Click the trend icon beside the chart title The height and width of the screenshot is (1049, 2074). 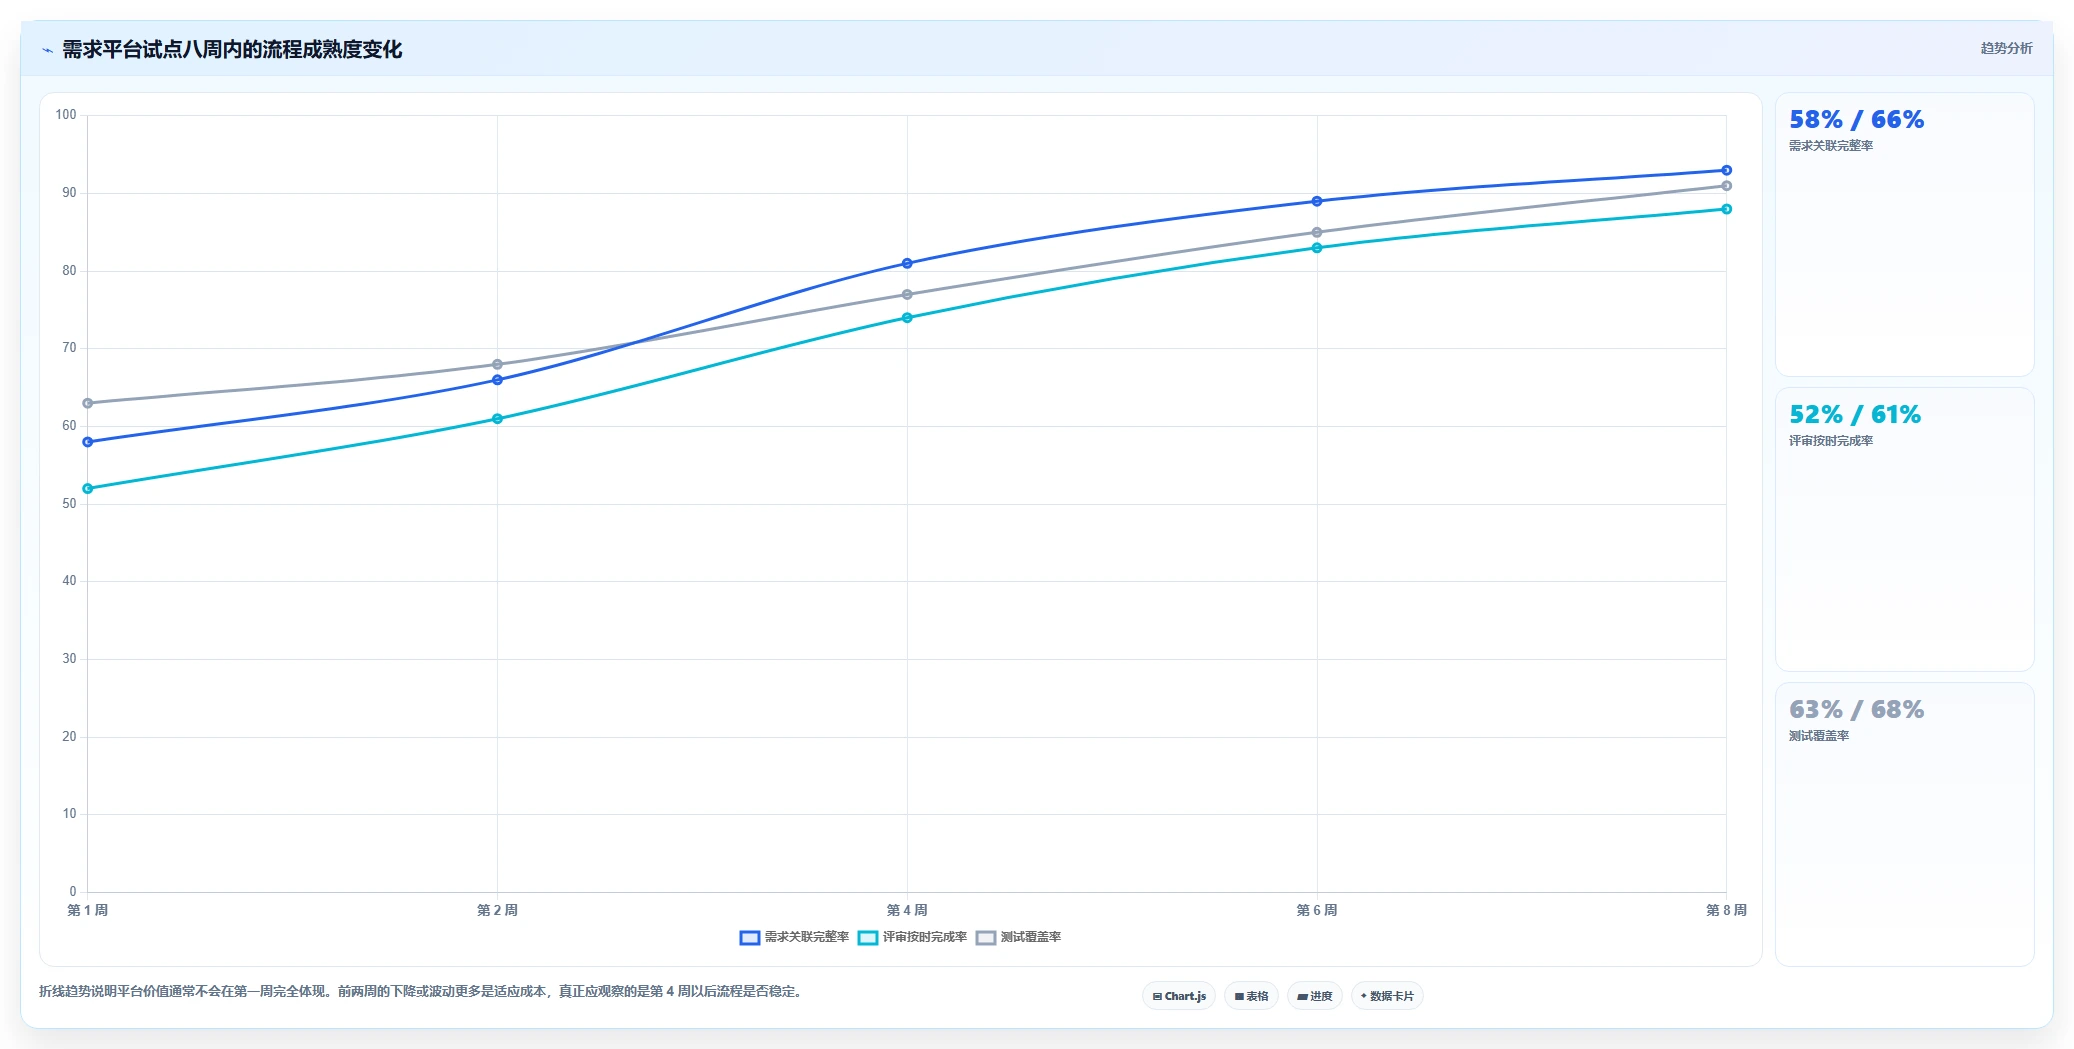[47, 50]
